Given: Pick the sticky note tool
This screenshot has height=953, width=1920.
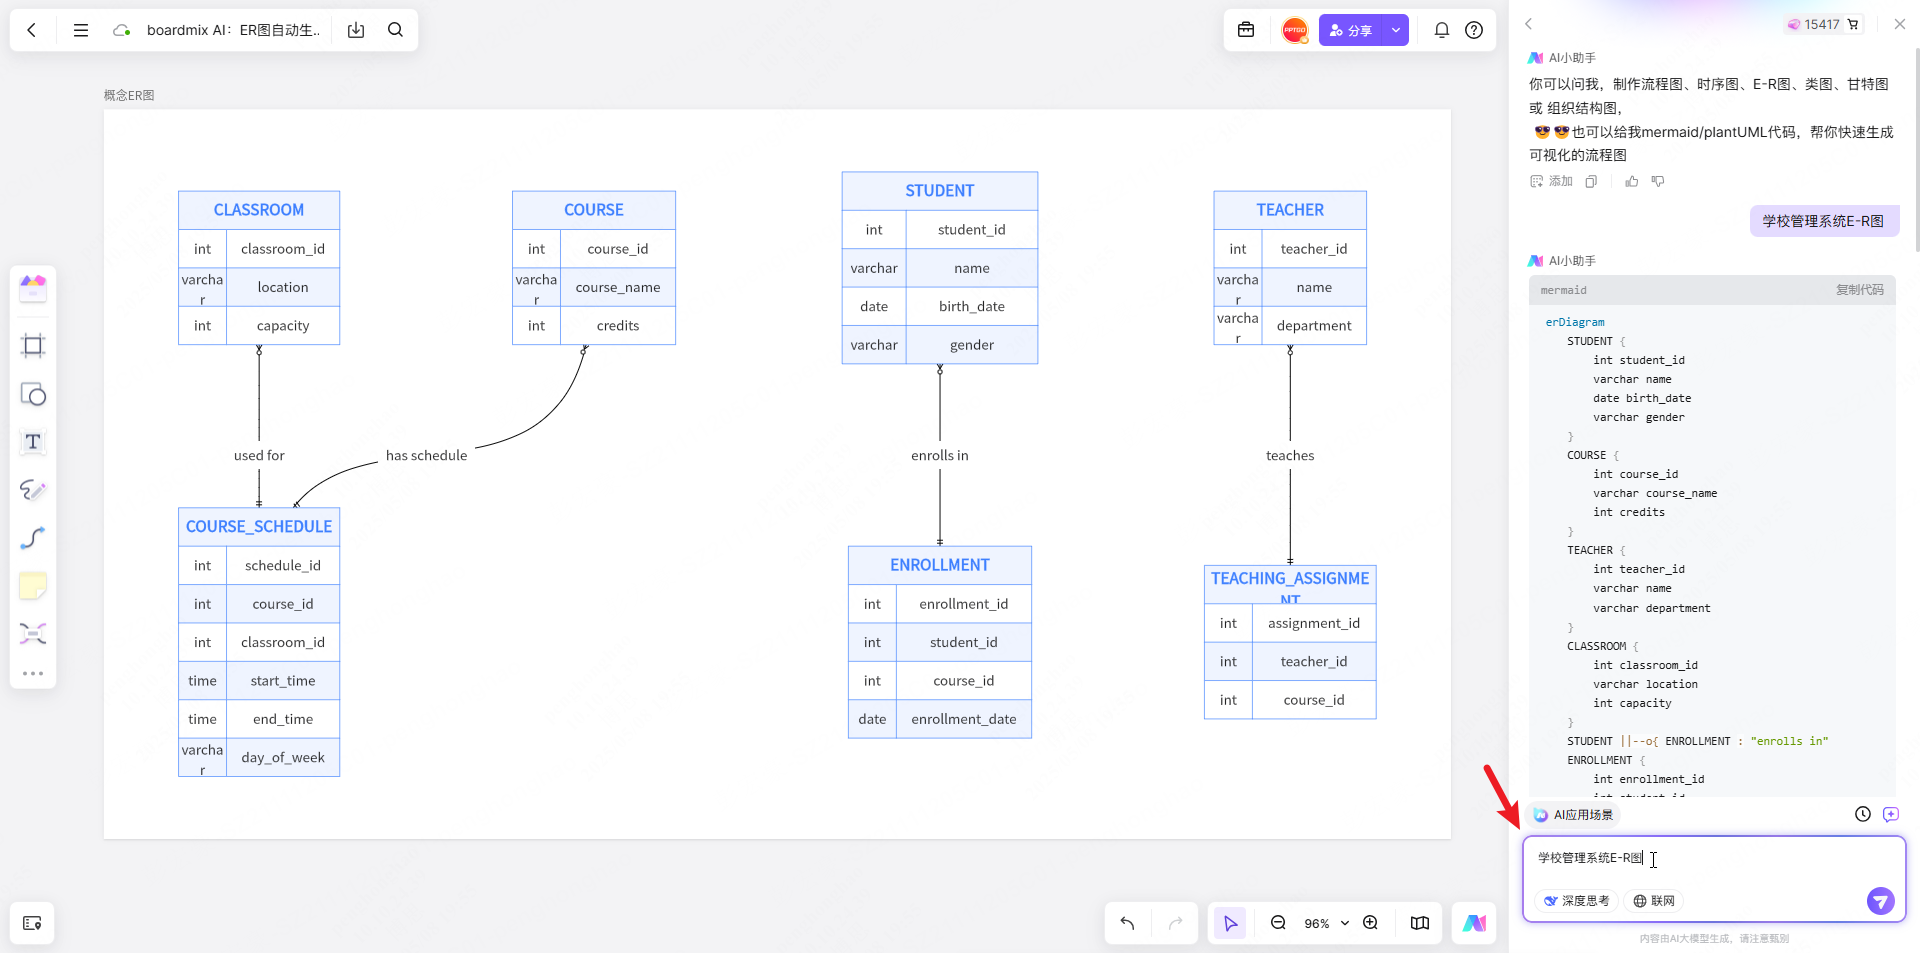Looking at the screenshot, I should click(33, 586).
